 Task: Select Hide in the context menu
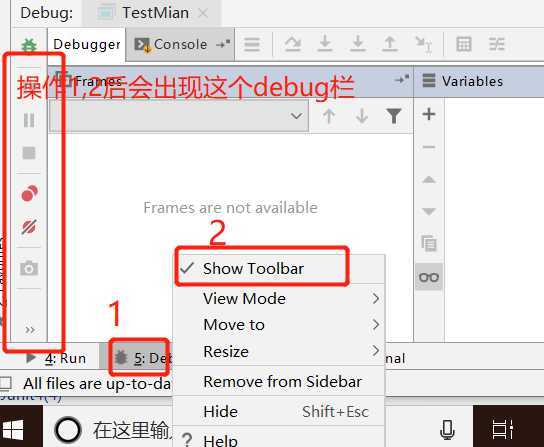coord(279,412)
